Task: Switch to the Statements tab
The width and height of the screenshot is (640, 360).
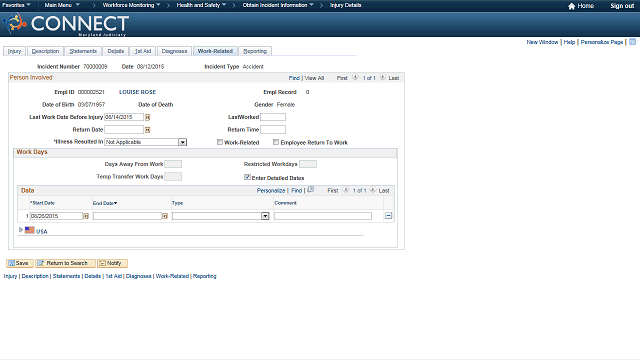Action: pos(83,51)
